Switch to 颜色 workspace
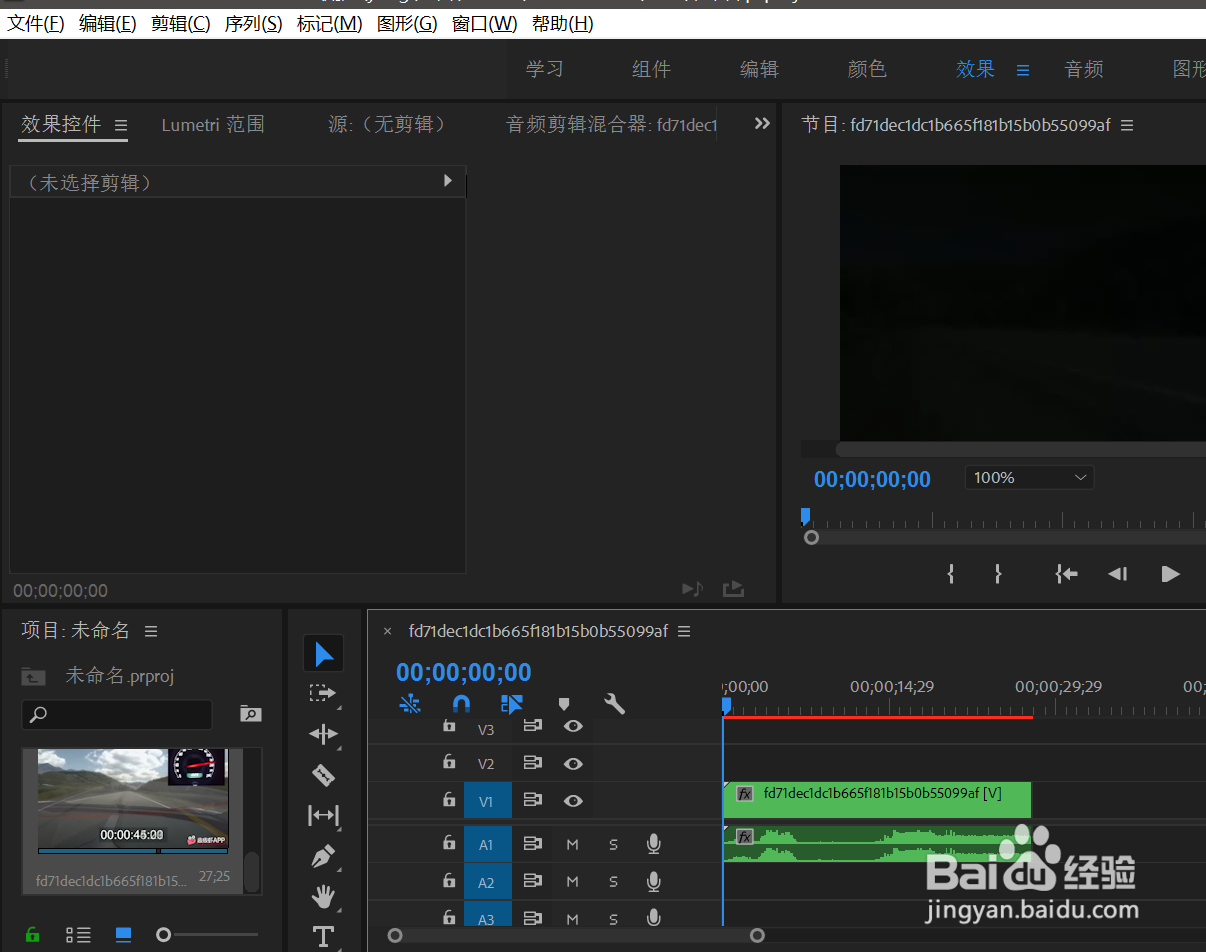Screen dimensions: 1206x952 867,69
